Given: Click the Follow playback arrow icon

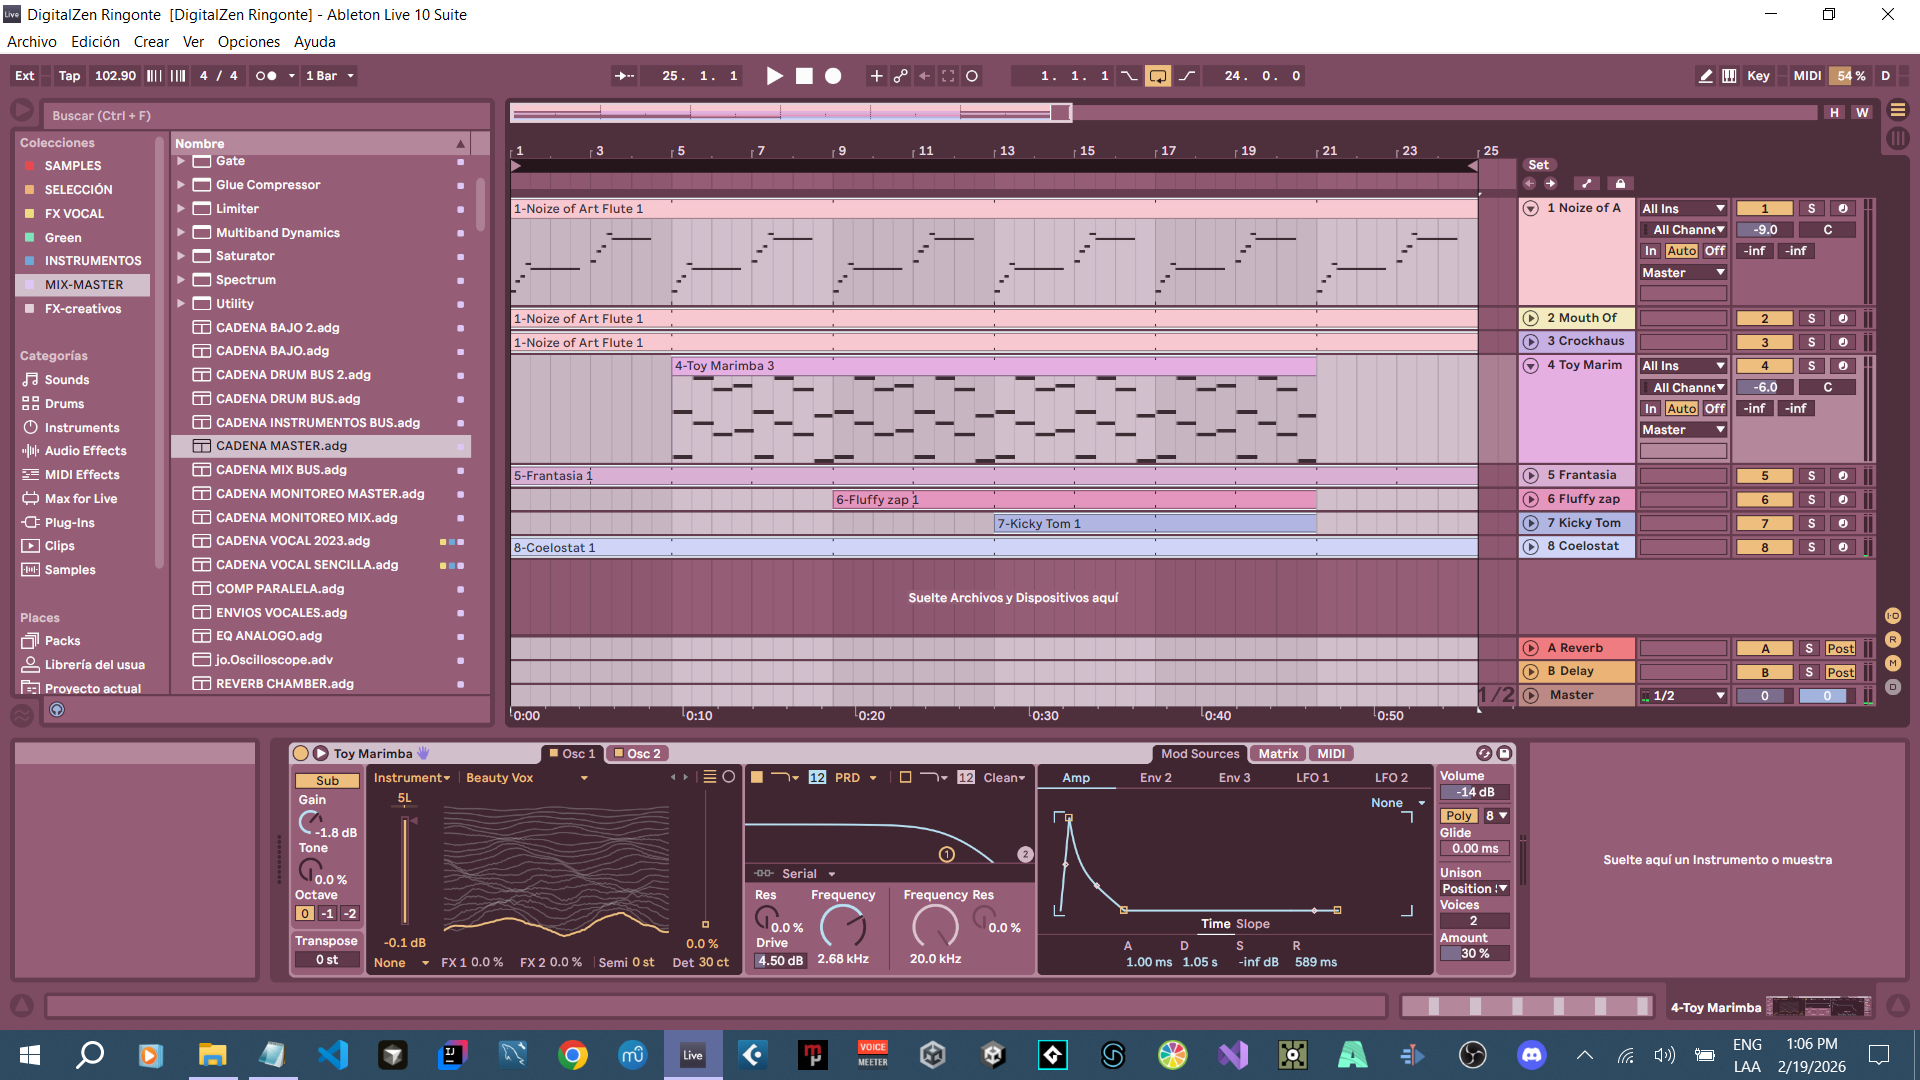Looking at the screenshot, I should click(624, 76).
